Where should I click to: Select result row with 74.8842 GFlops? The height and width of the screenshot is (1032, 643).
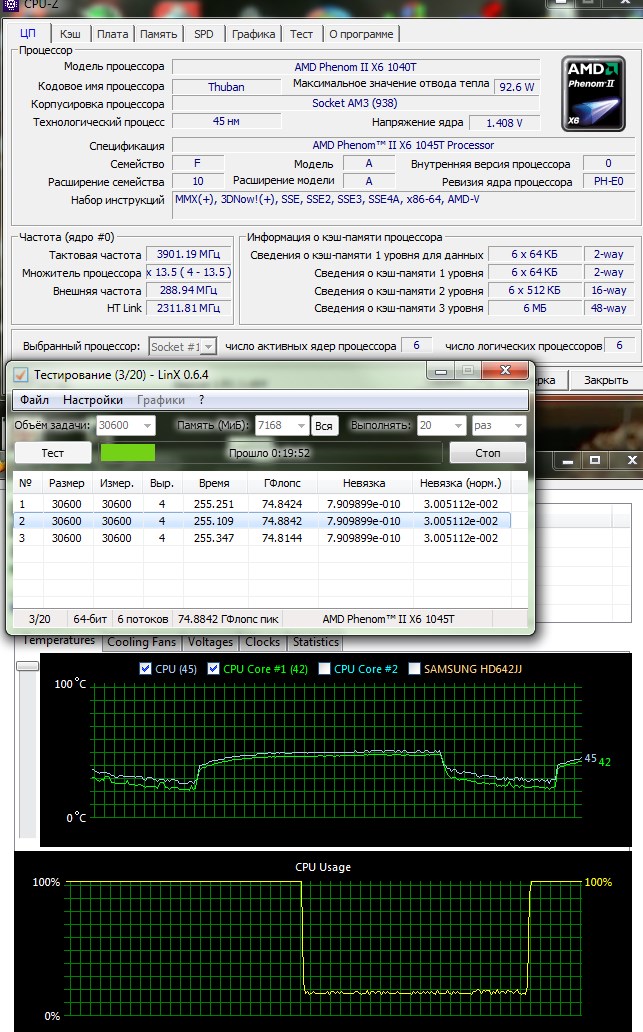(x=262, y=521)
